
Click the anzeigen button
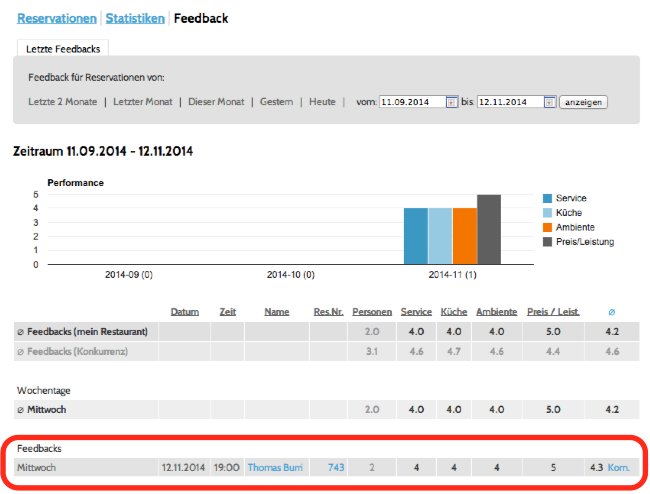click(x=583, y=102)
